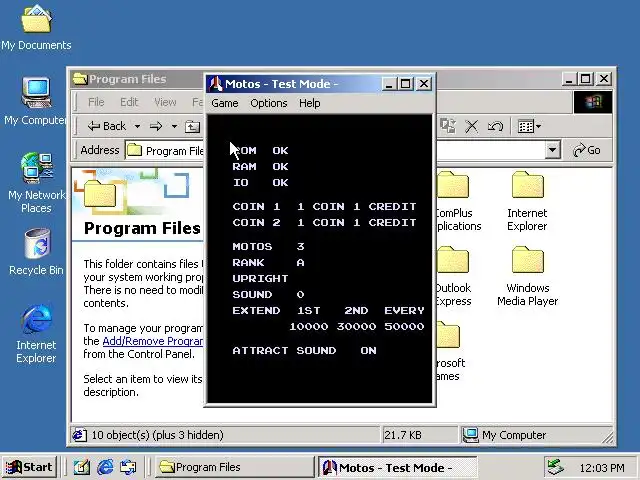This screenshot has width=640, height=480.
Task: Click 'COIN 2' line in Motos test screen
Action: pos(324,222)
